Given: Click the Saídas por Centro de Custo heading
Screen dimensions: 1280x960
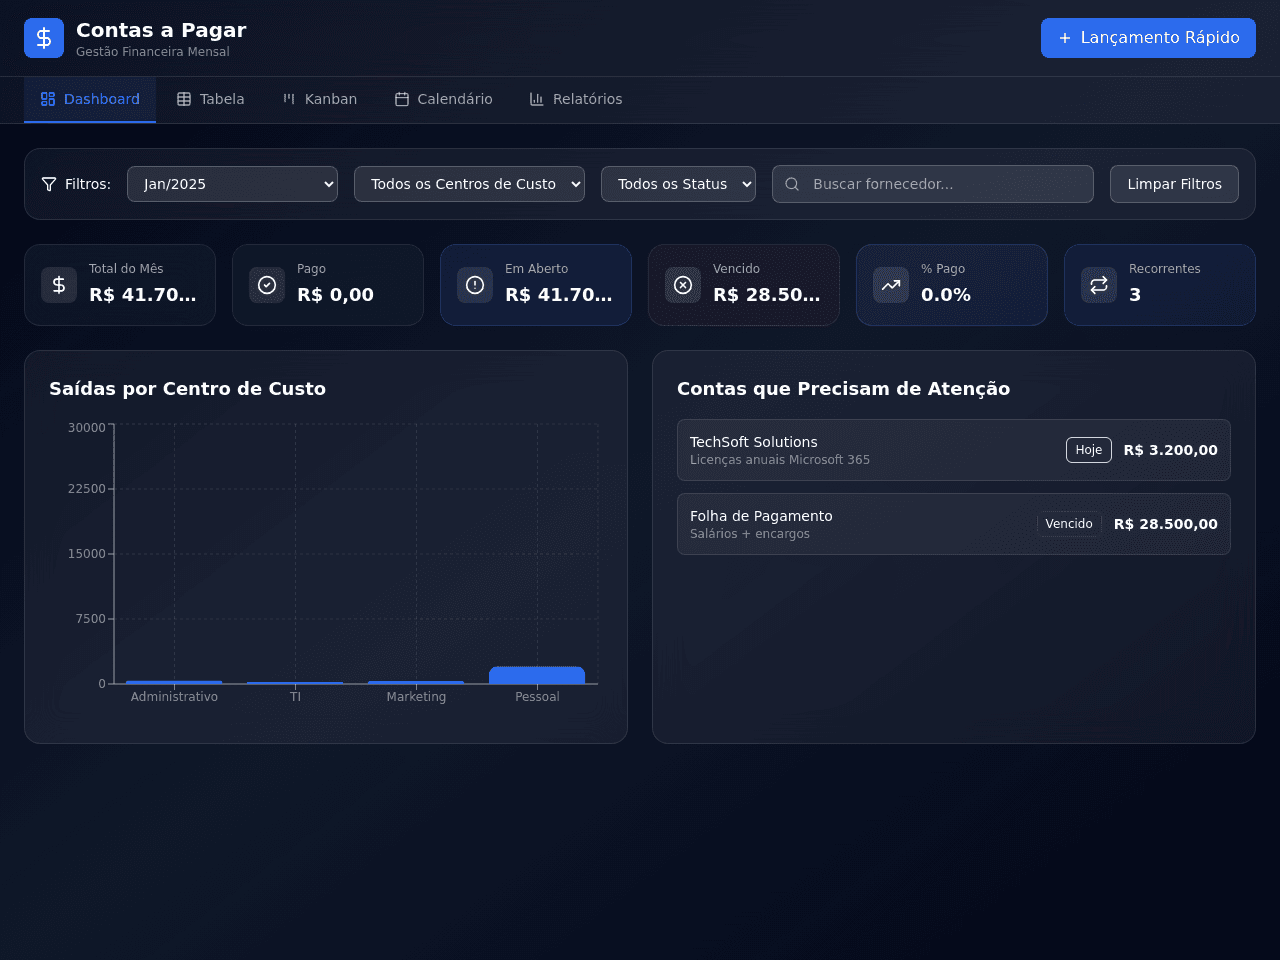Looking at the screenshot, I should (187, 389).
